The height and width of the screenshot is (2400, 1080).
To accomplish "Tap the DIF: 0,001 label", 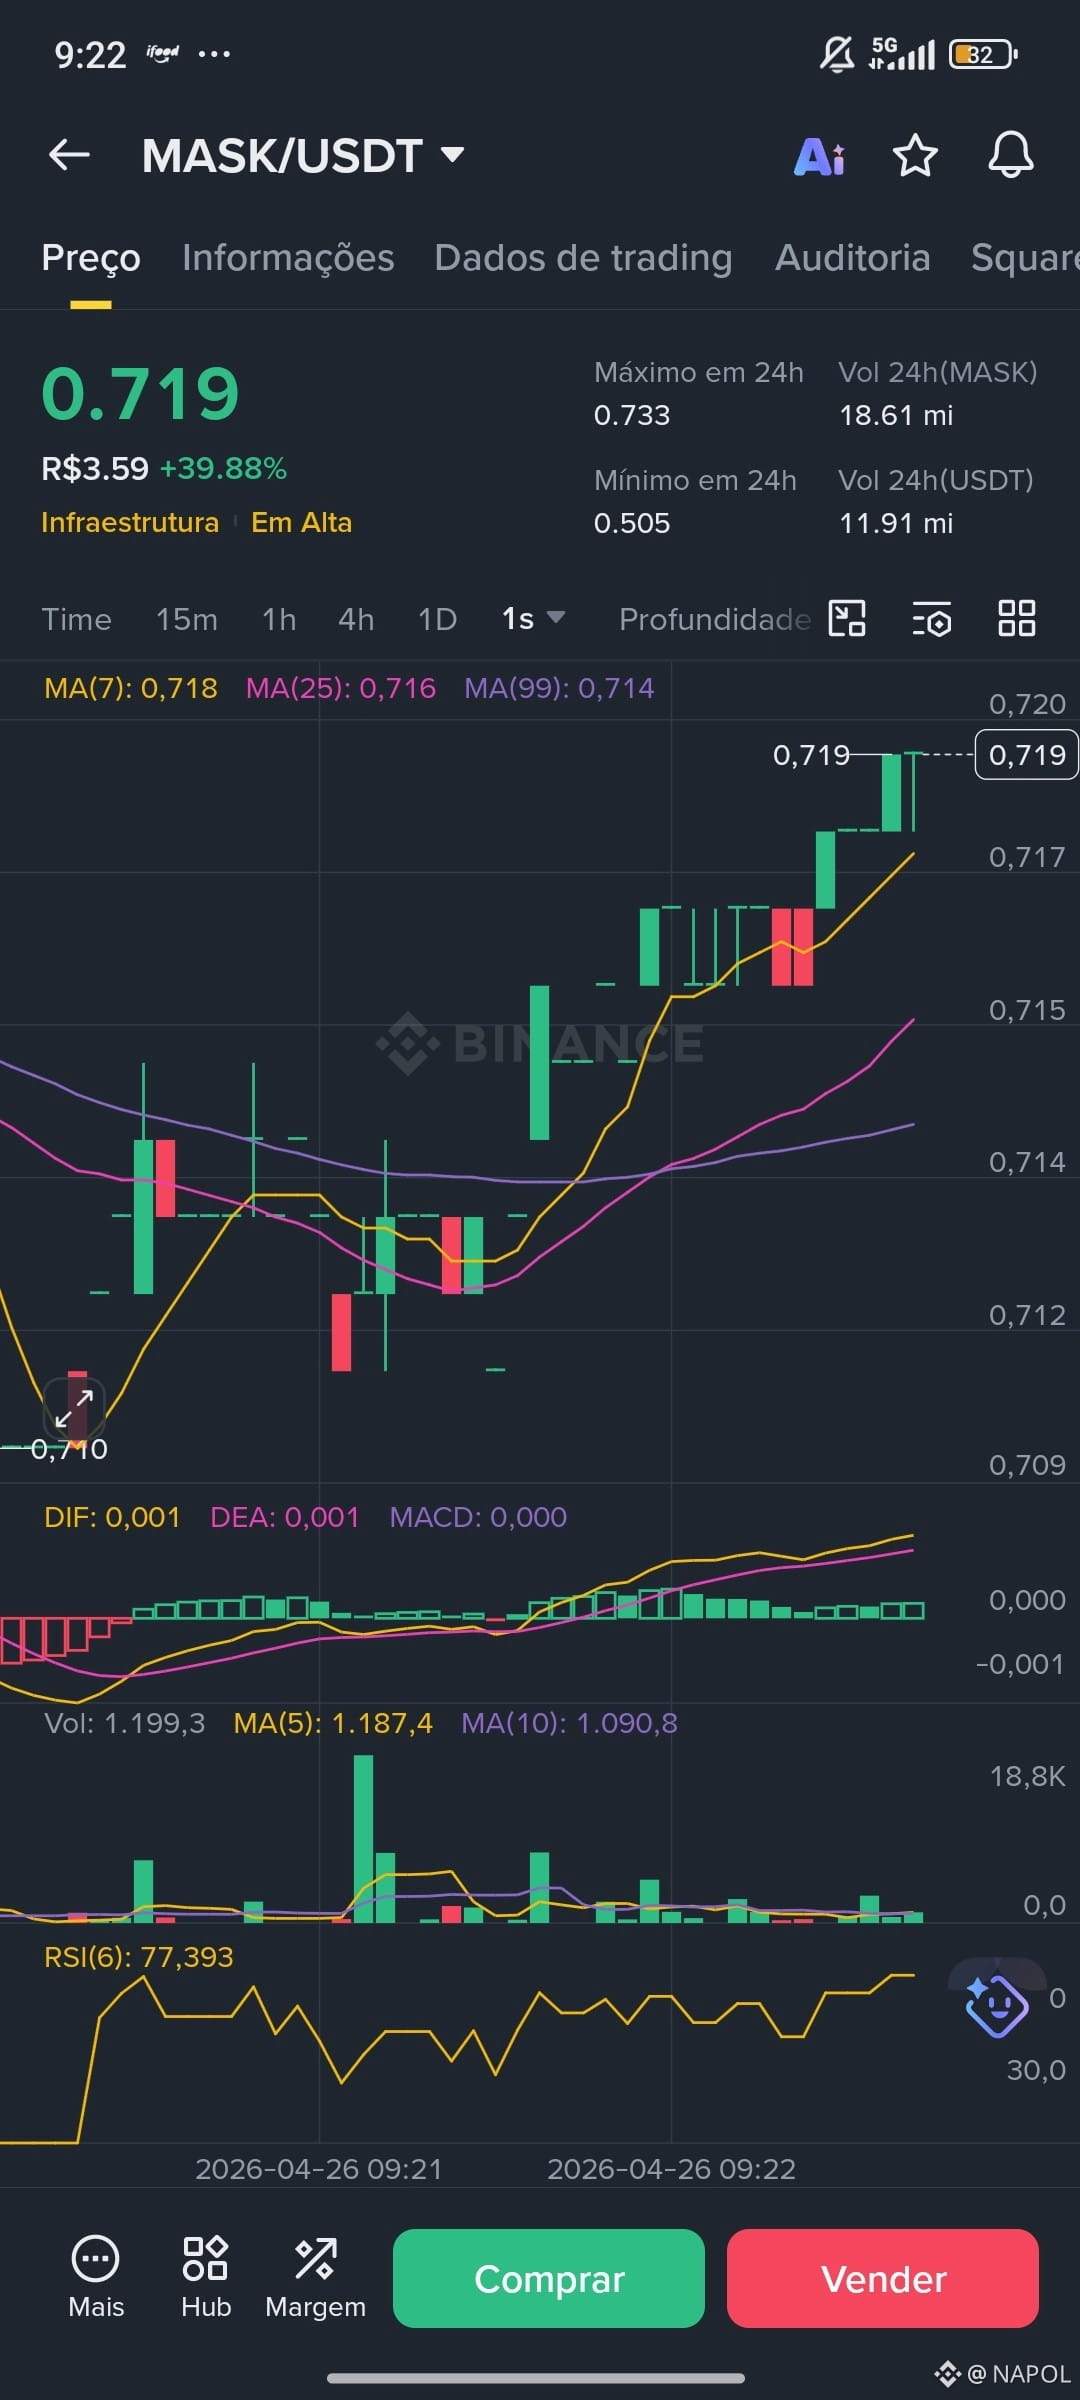I will (x=112, y=1517).
